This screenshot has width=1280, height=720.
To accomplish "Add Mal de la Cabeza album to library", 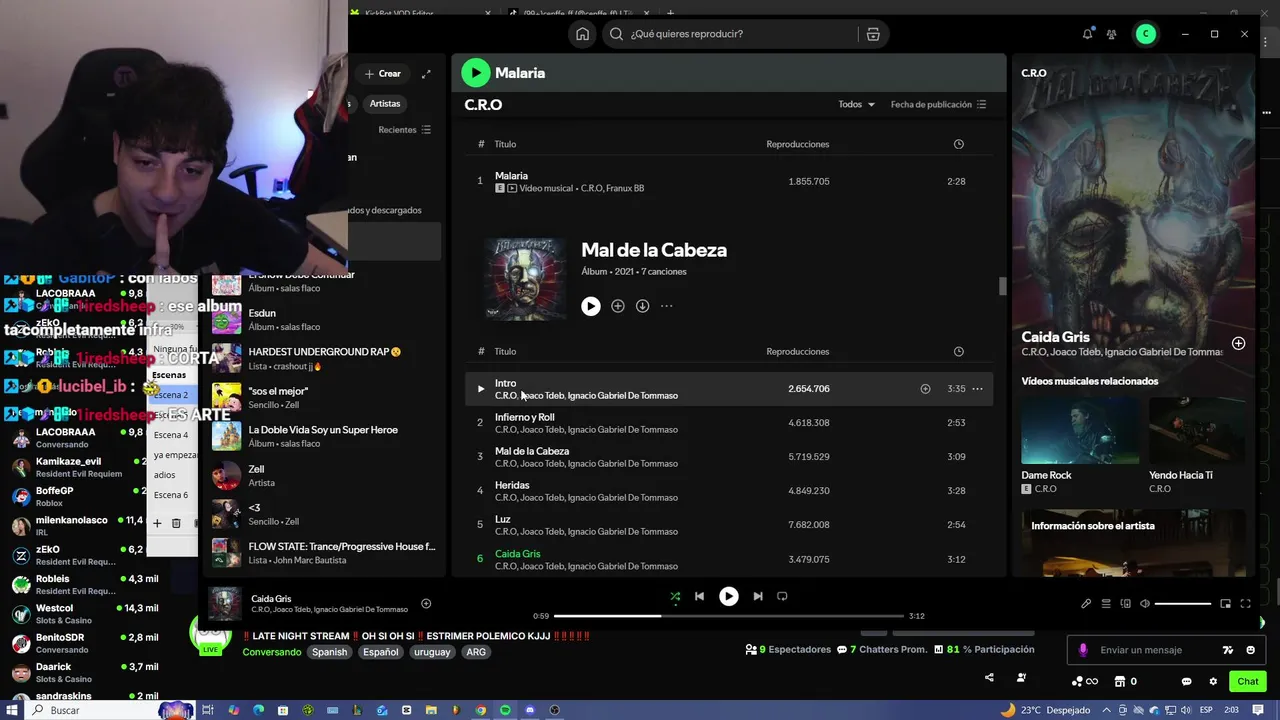I will 618,306.
